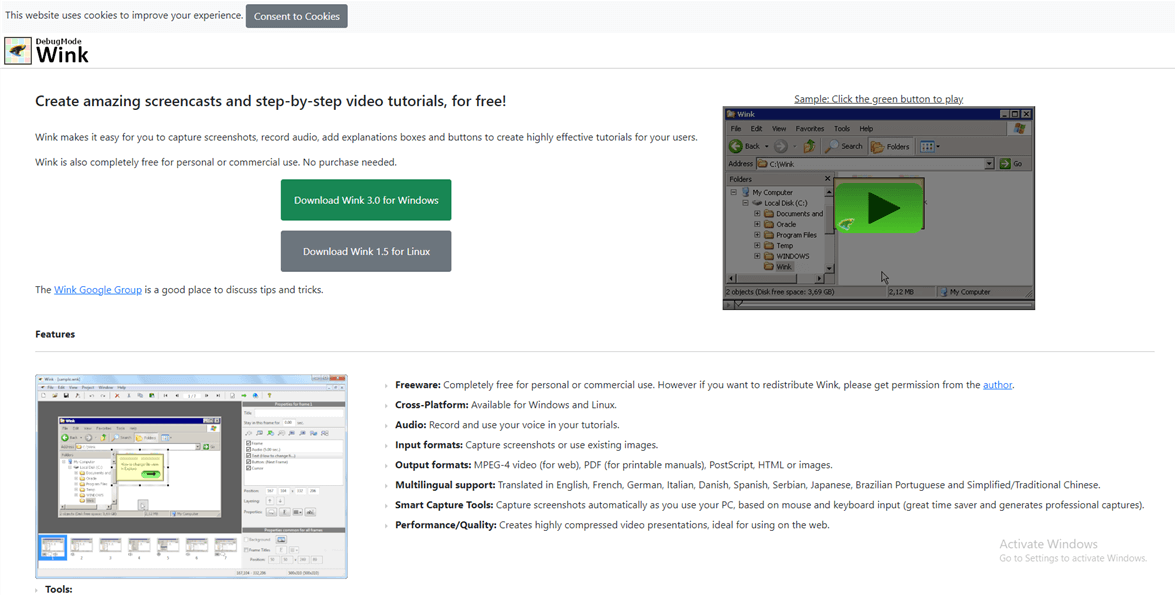
Task: Click the 'Tools:' label below screenshot
Action: [x=58, y=590]
